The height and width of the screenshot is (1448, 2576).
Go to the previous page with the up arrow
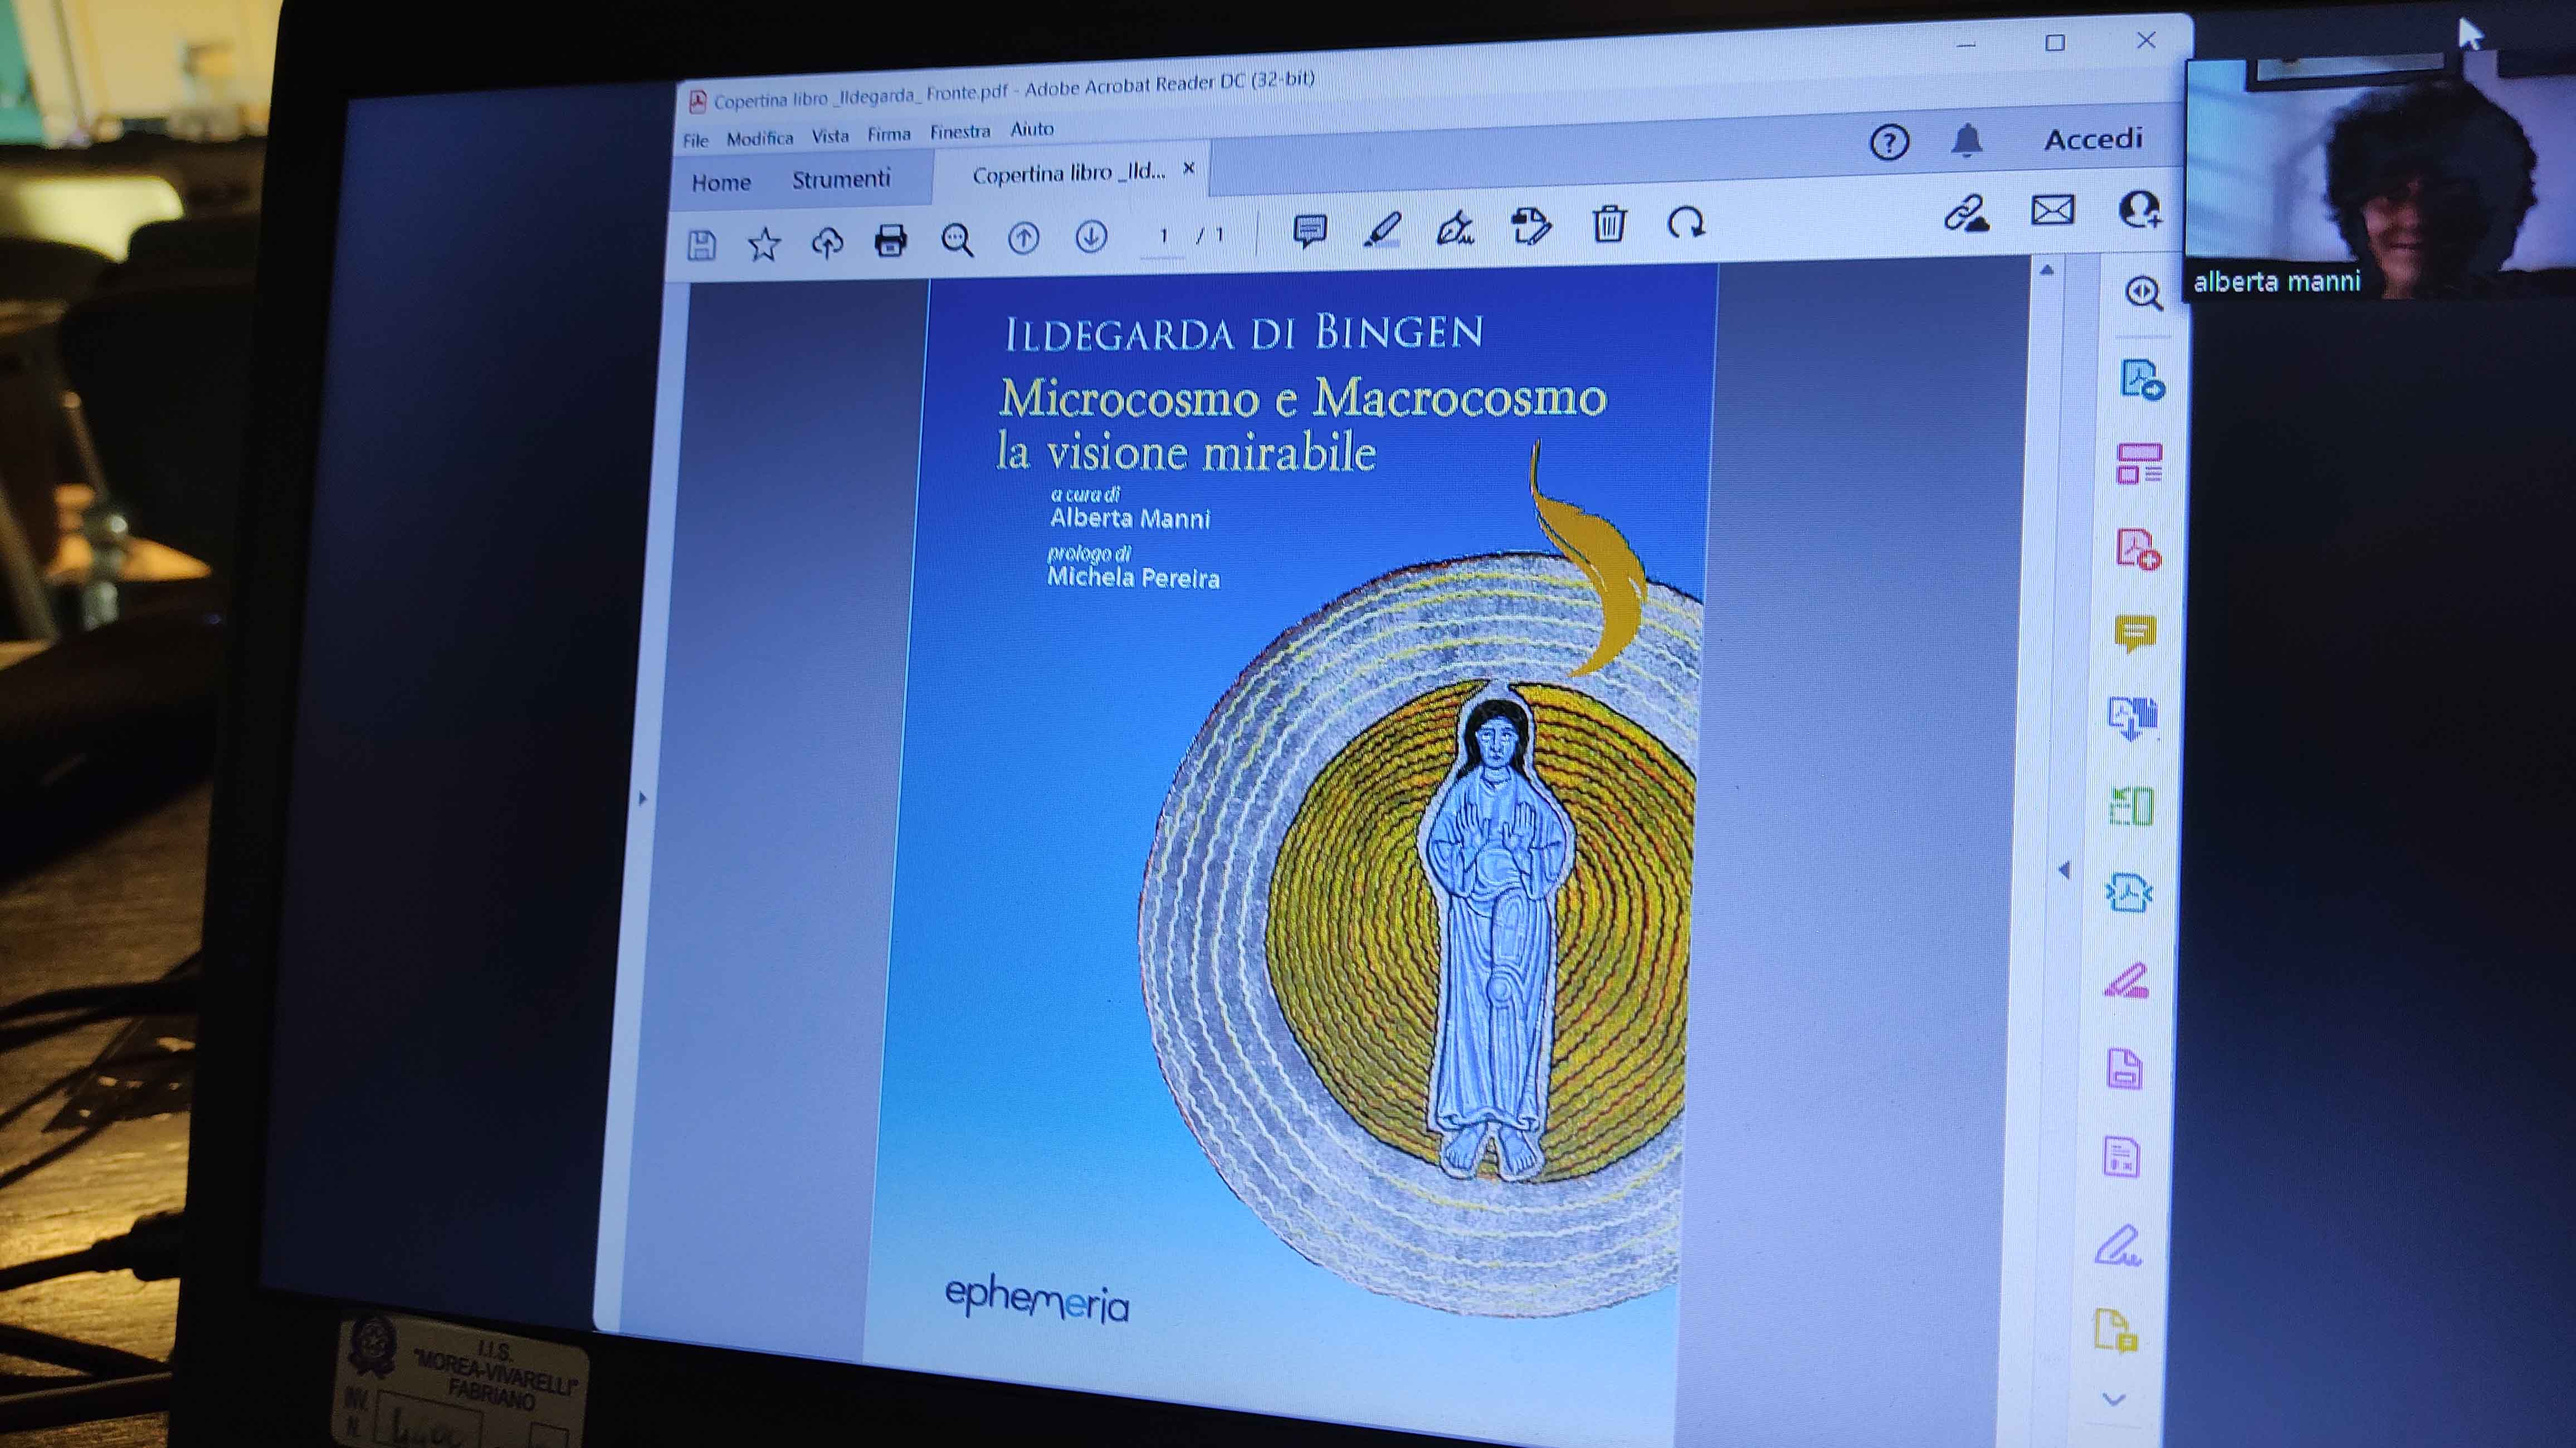coord(1023,238)
